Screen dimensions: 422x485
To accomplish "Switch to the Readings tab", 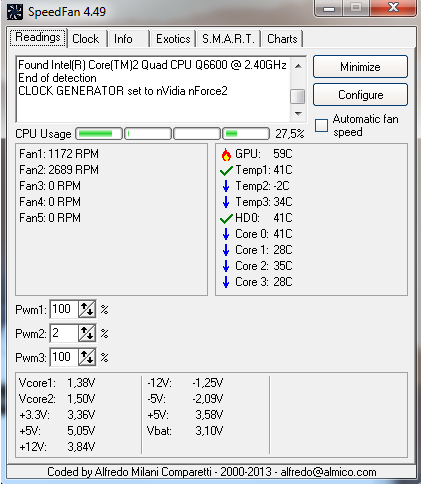I will [38, 37].
